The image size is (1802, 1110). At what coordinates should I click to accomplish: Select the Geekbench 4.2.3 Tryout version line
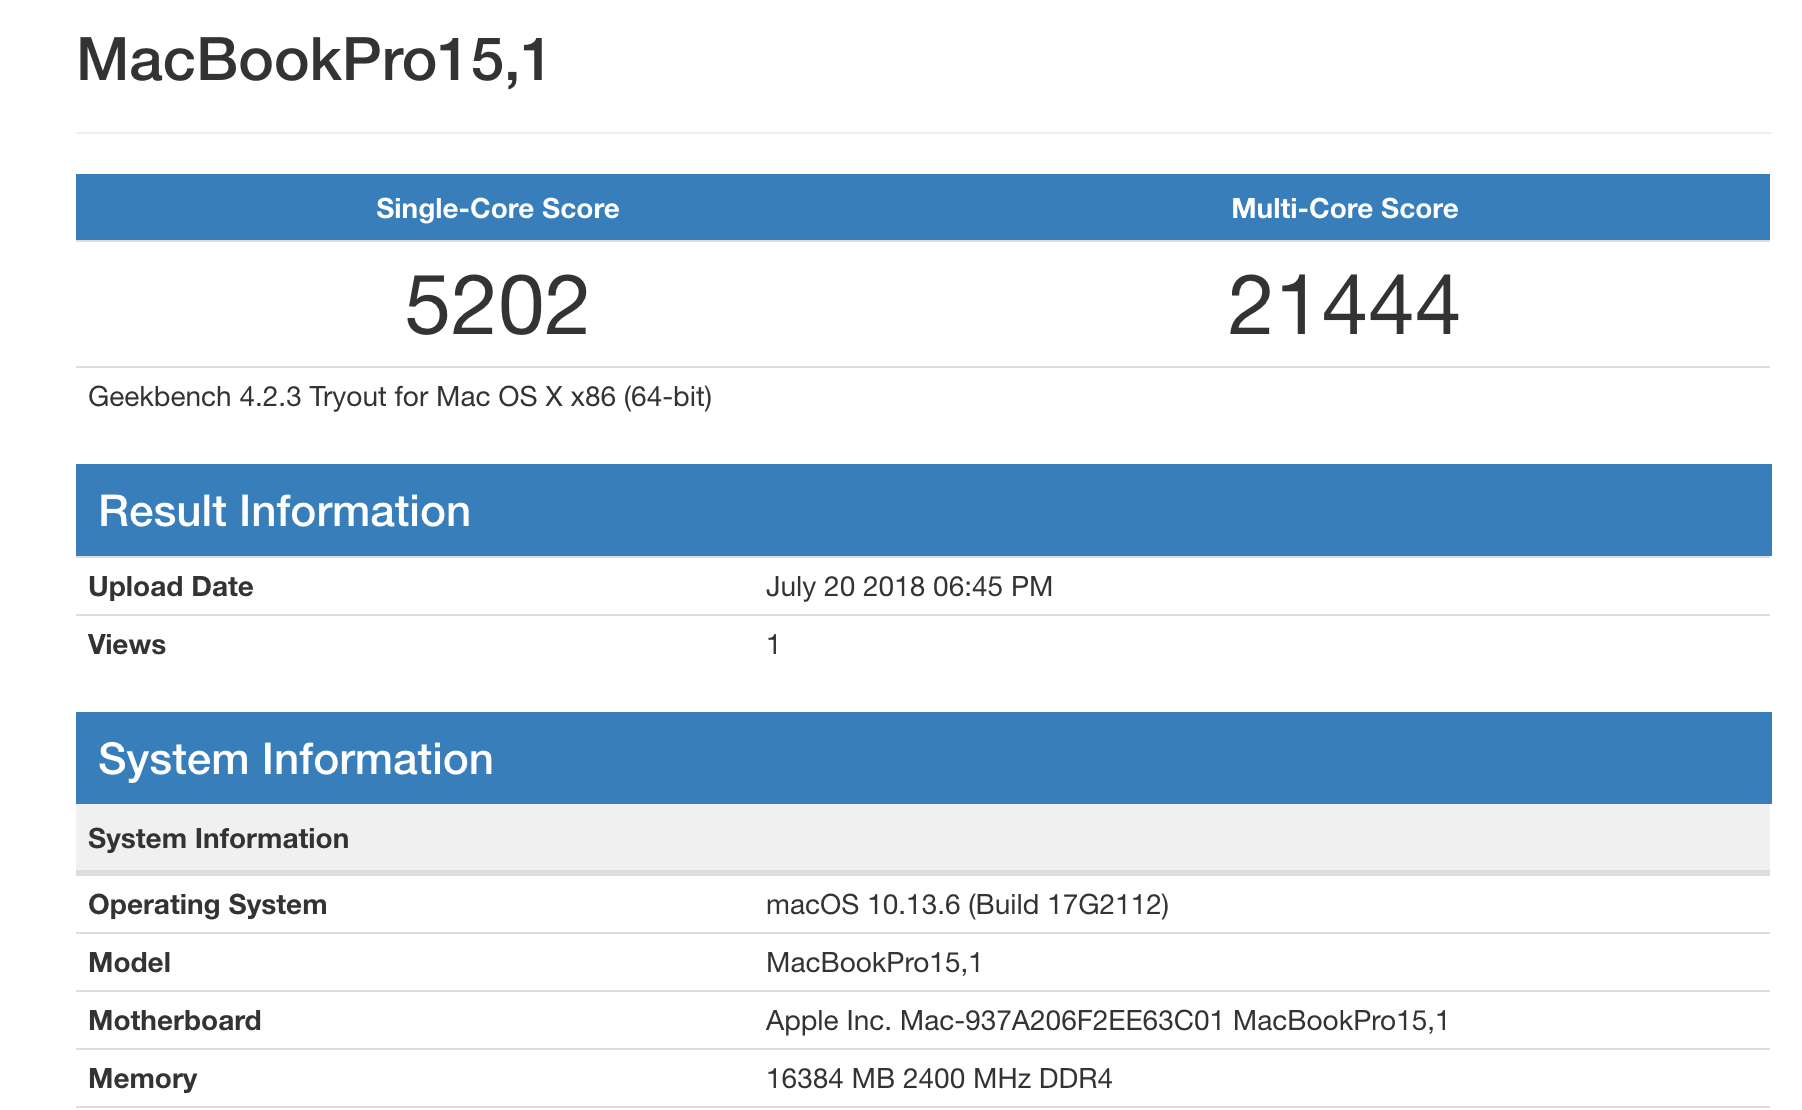coord(400,397)
